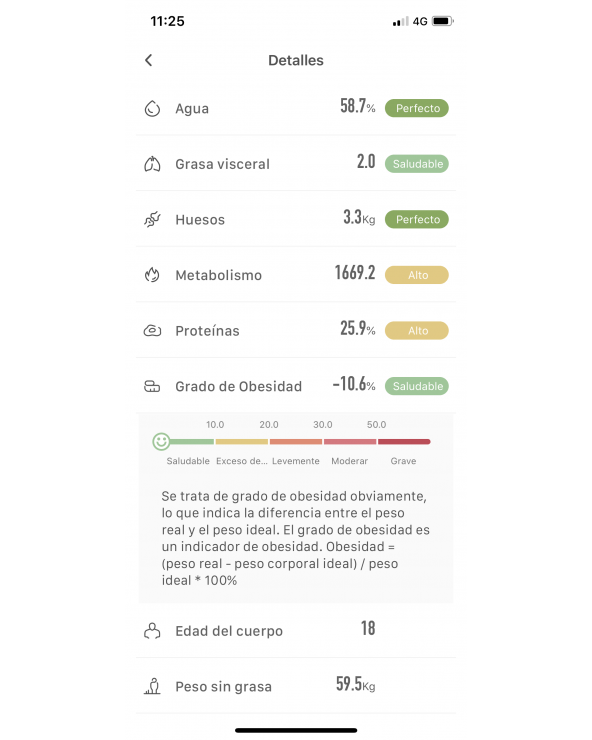Open the Edad del cuerpo row

coord(296,631)
